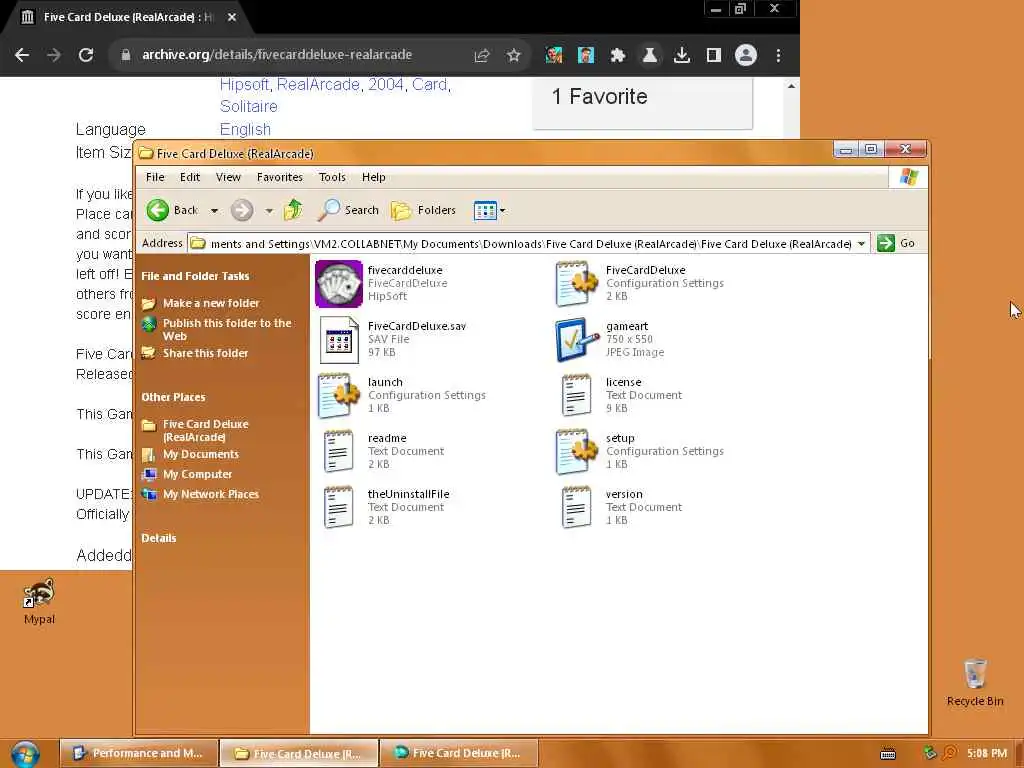Open the readme text document

[338, 451]
